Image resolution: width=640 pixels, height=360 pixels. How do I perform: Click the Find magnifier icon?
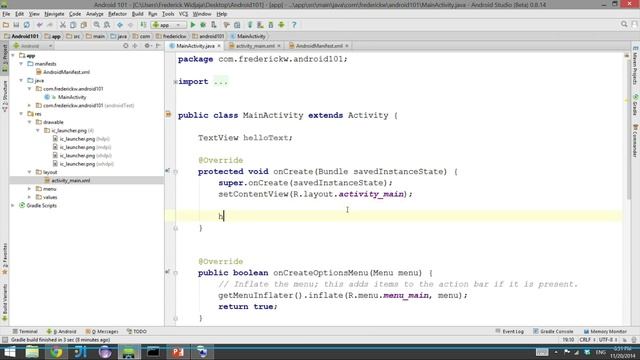pyautogui.click(x=96, y=25)
